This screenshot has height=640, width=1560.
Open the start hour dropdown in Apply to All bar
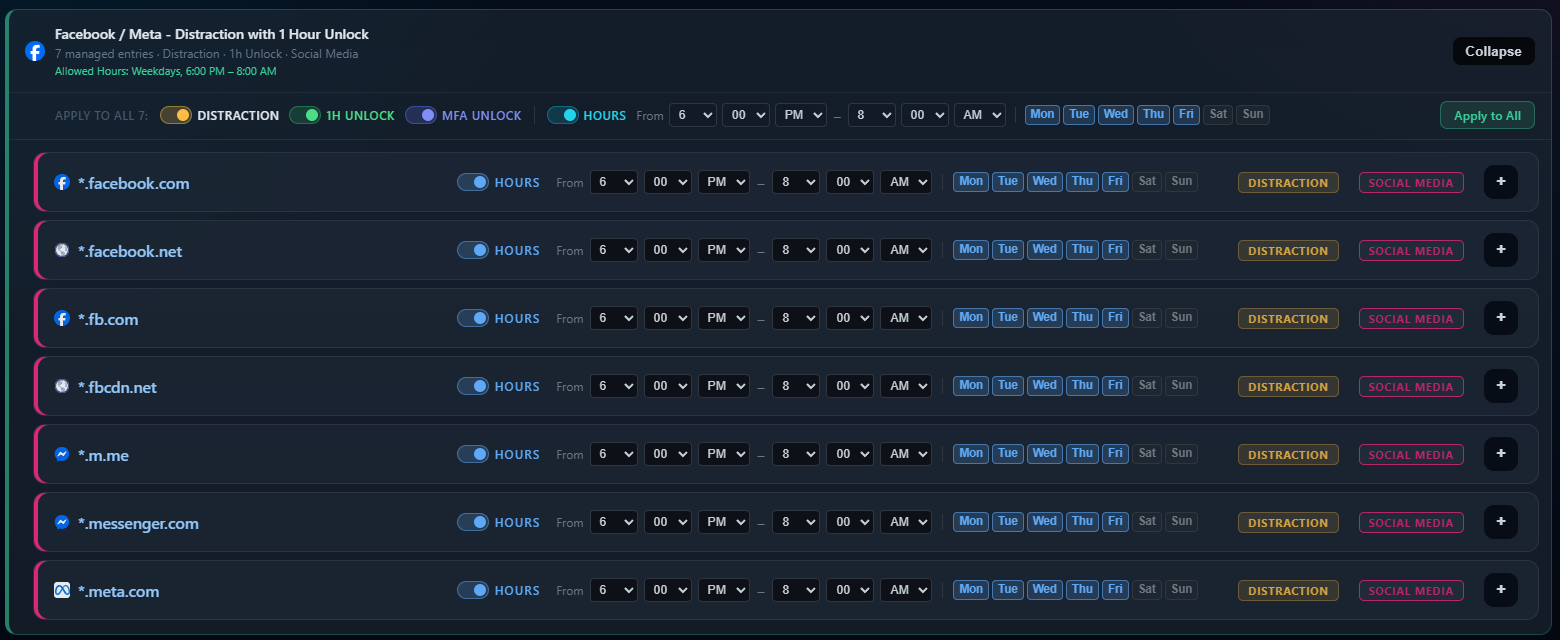pyautogui.click(x=693, y=115)
